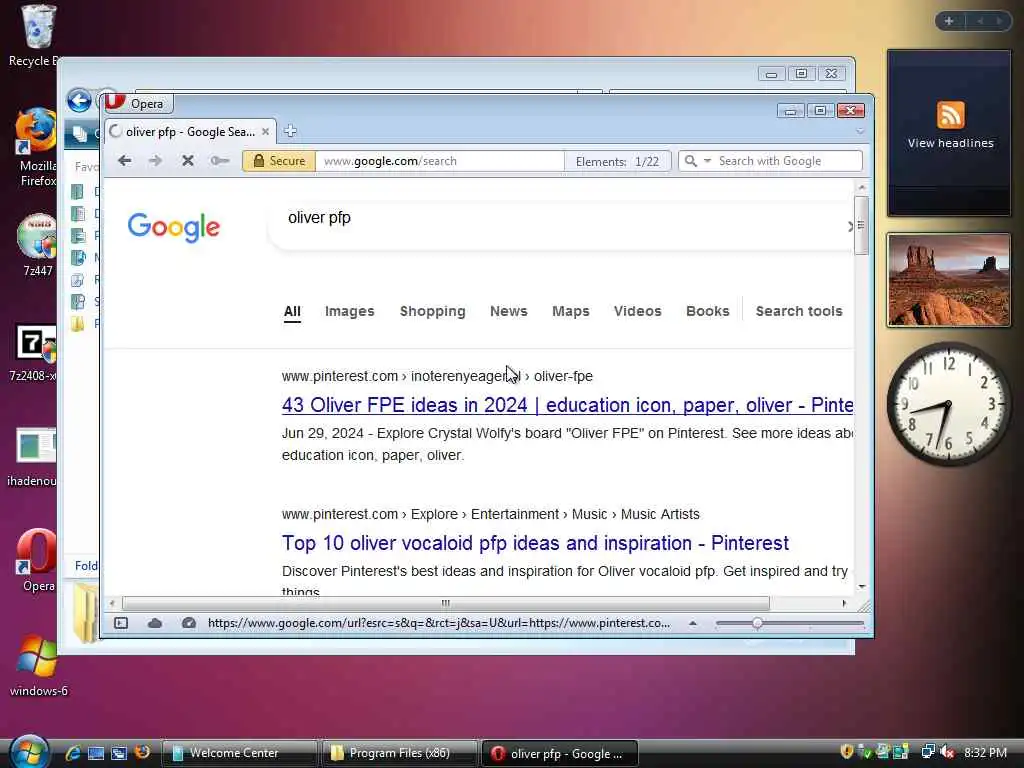Open Top 10 oliver vocaloid pfp link
This screenshot has width=1024, height=768.
[535, 543]
